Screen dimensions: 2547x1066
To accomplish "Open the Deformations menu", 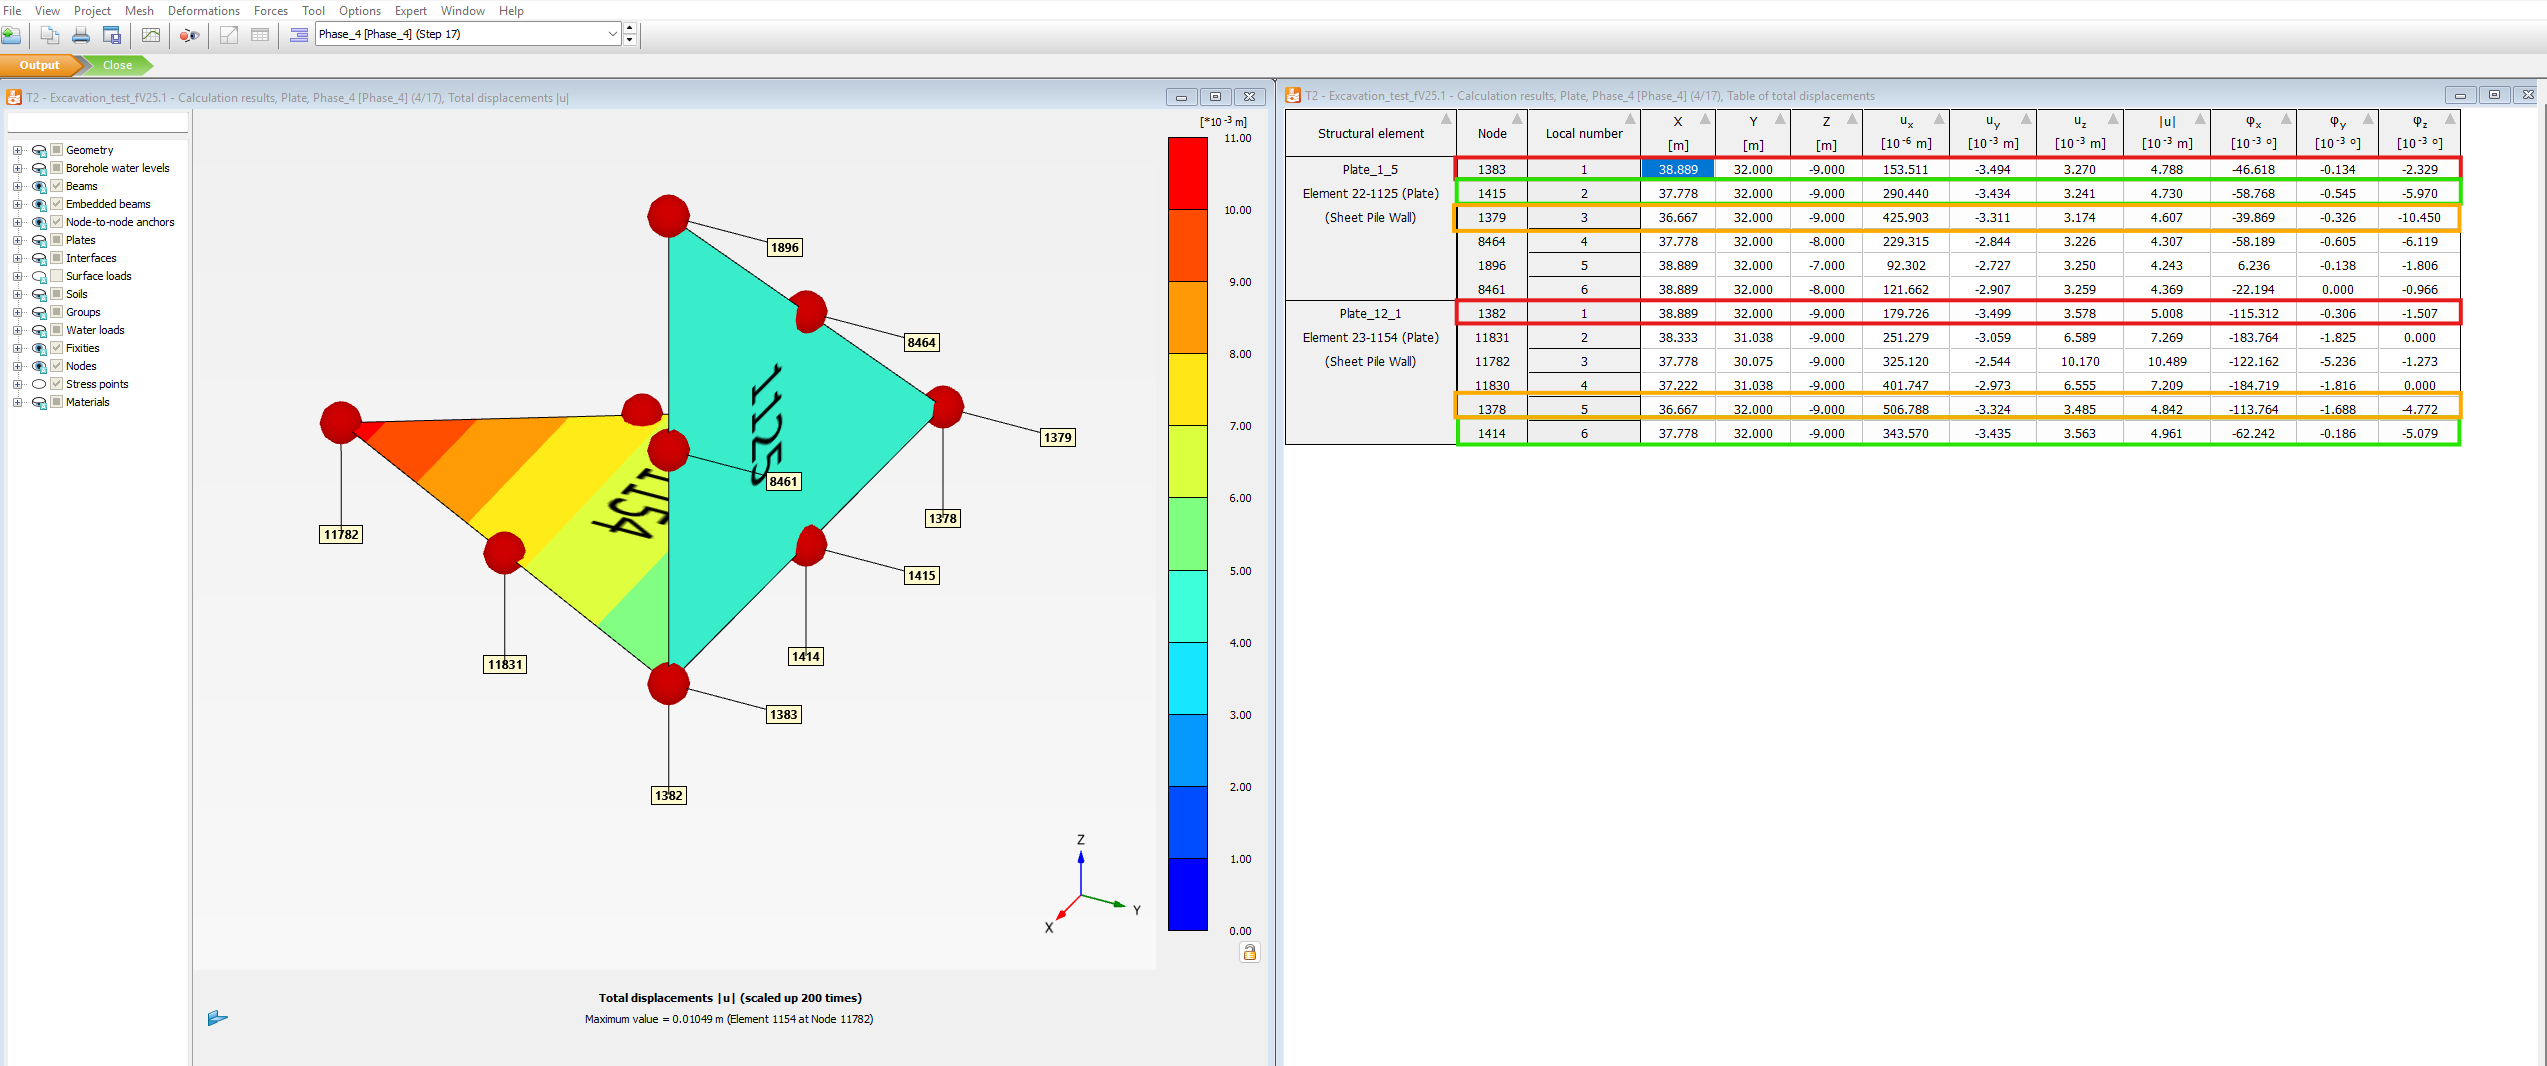I will point(204,10).
